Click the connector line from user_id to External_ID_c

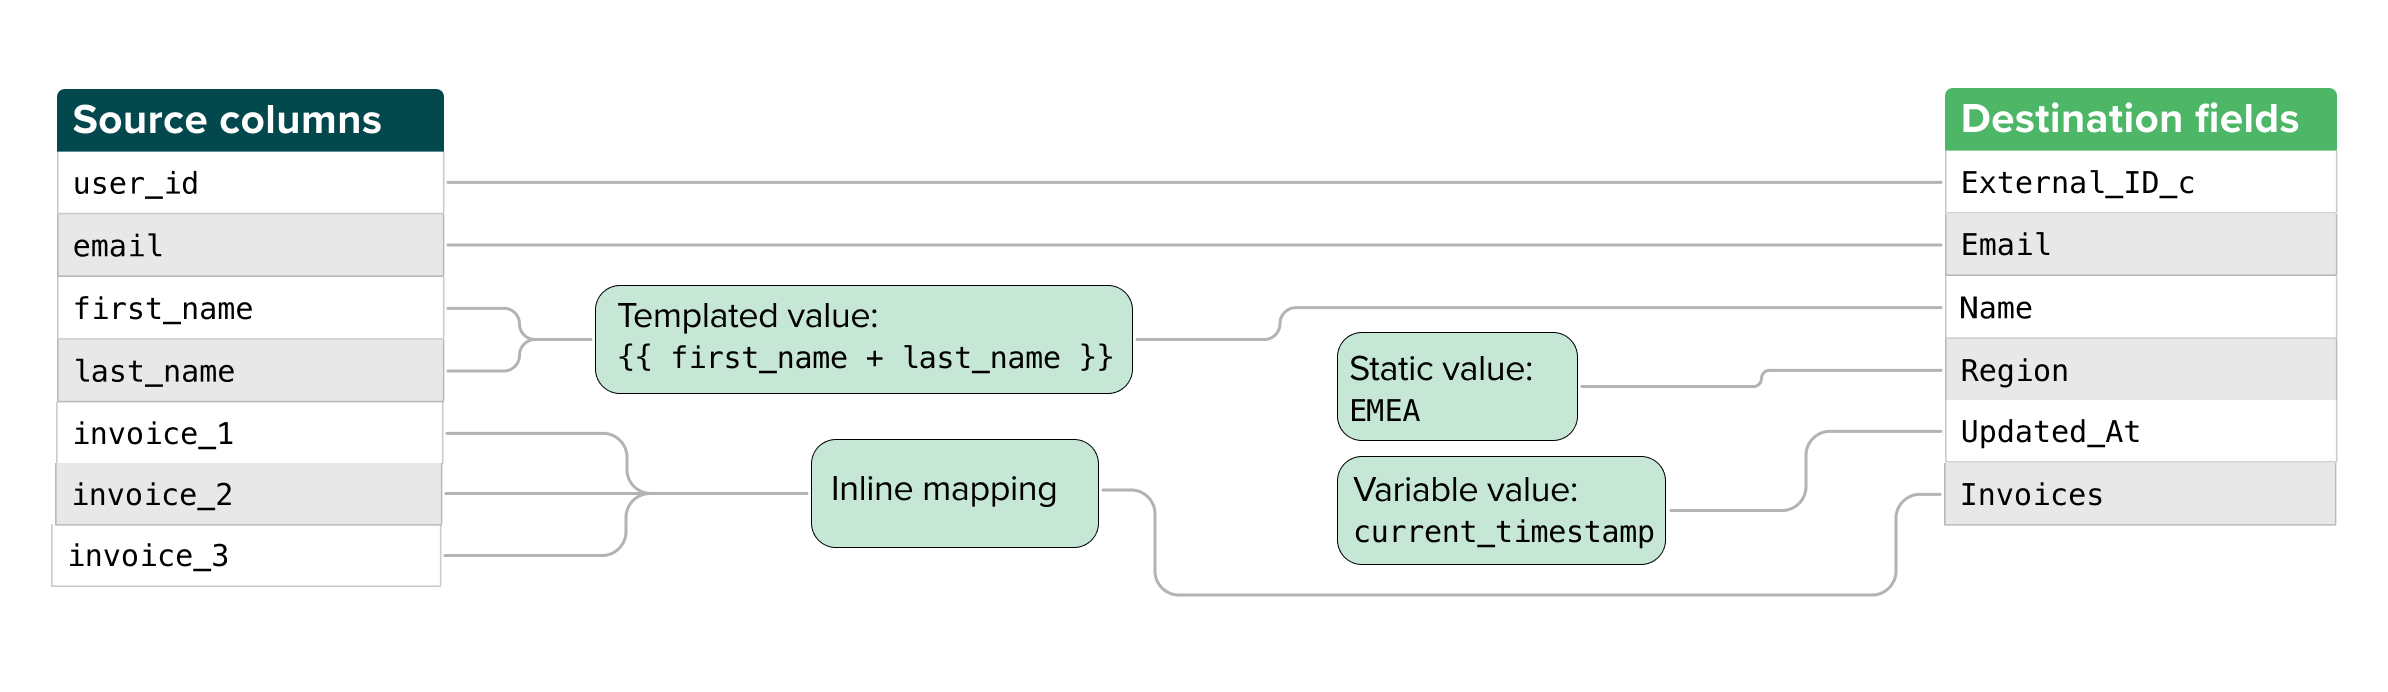[1190, 183]
